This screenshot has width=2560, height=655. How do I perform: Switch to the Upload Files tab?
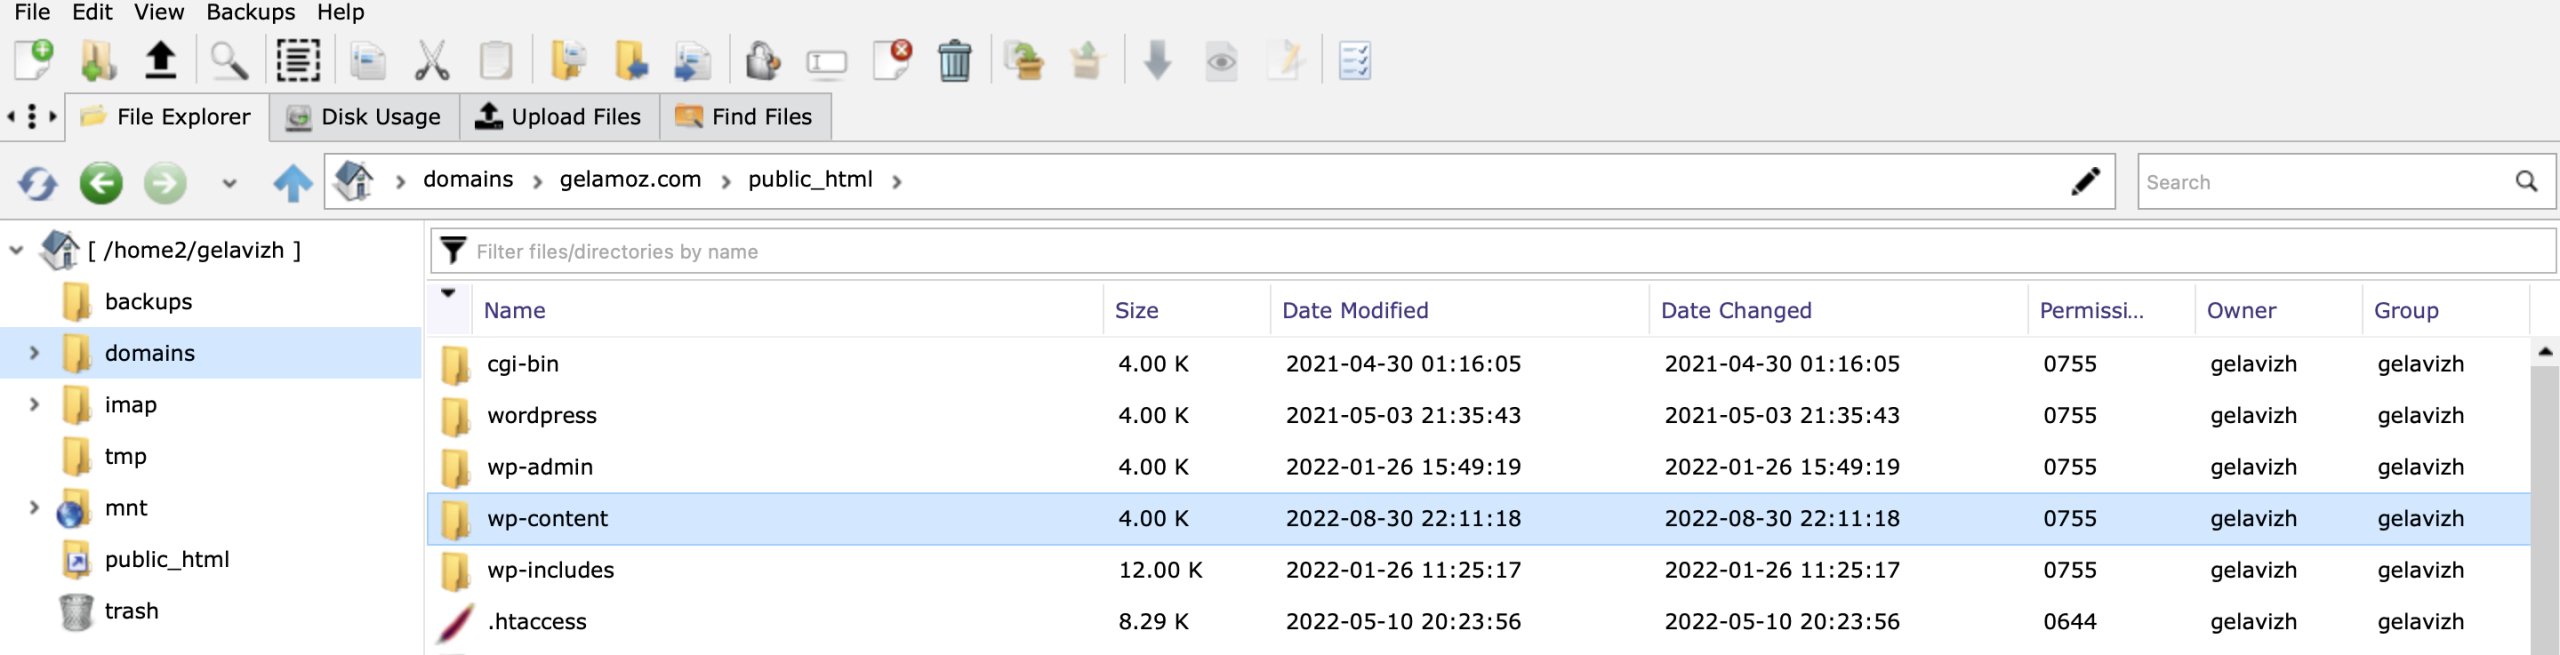pos(559,117)
